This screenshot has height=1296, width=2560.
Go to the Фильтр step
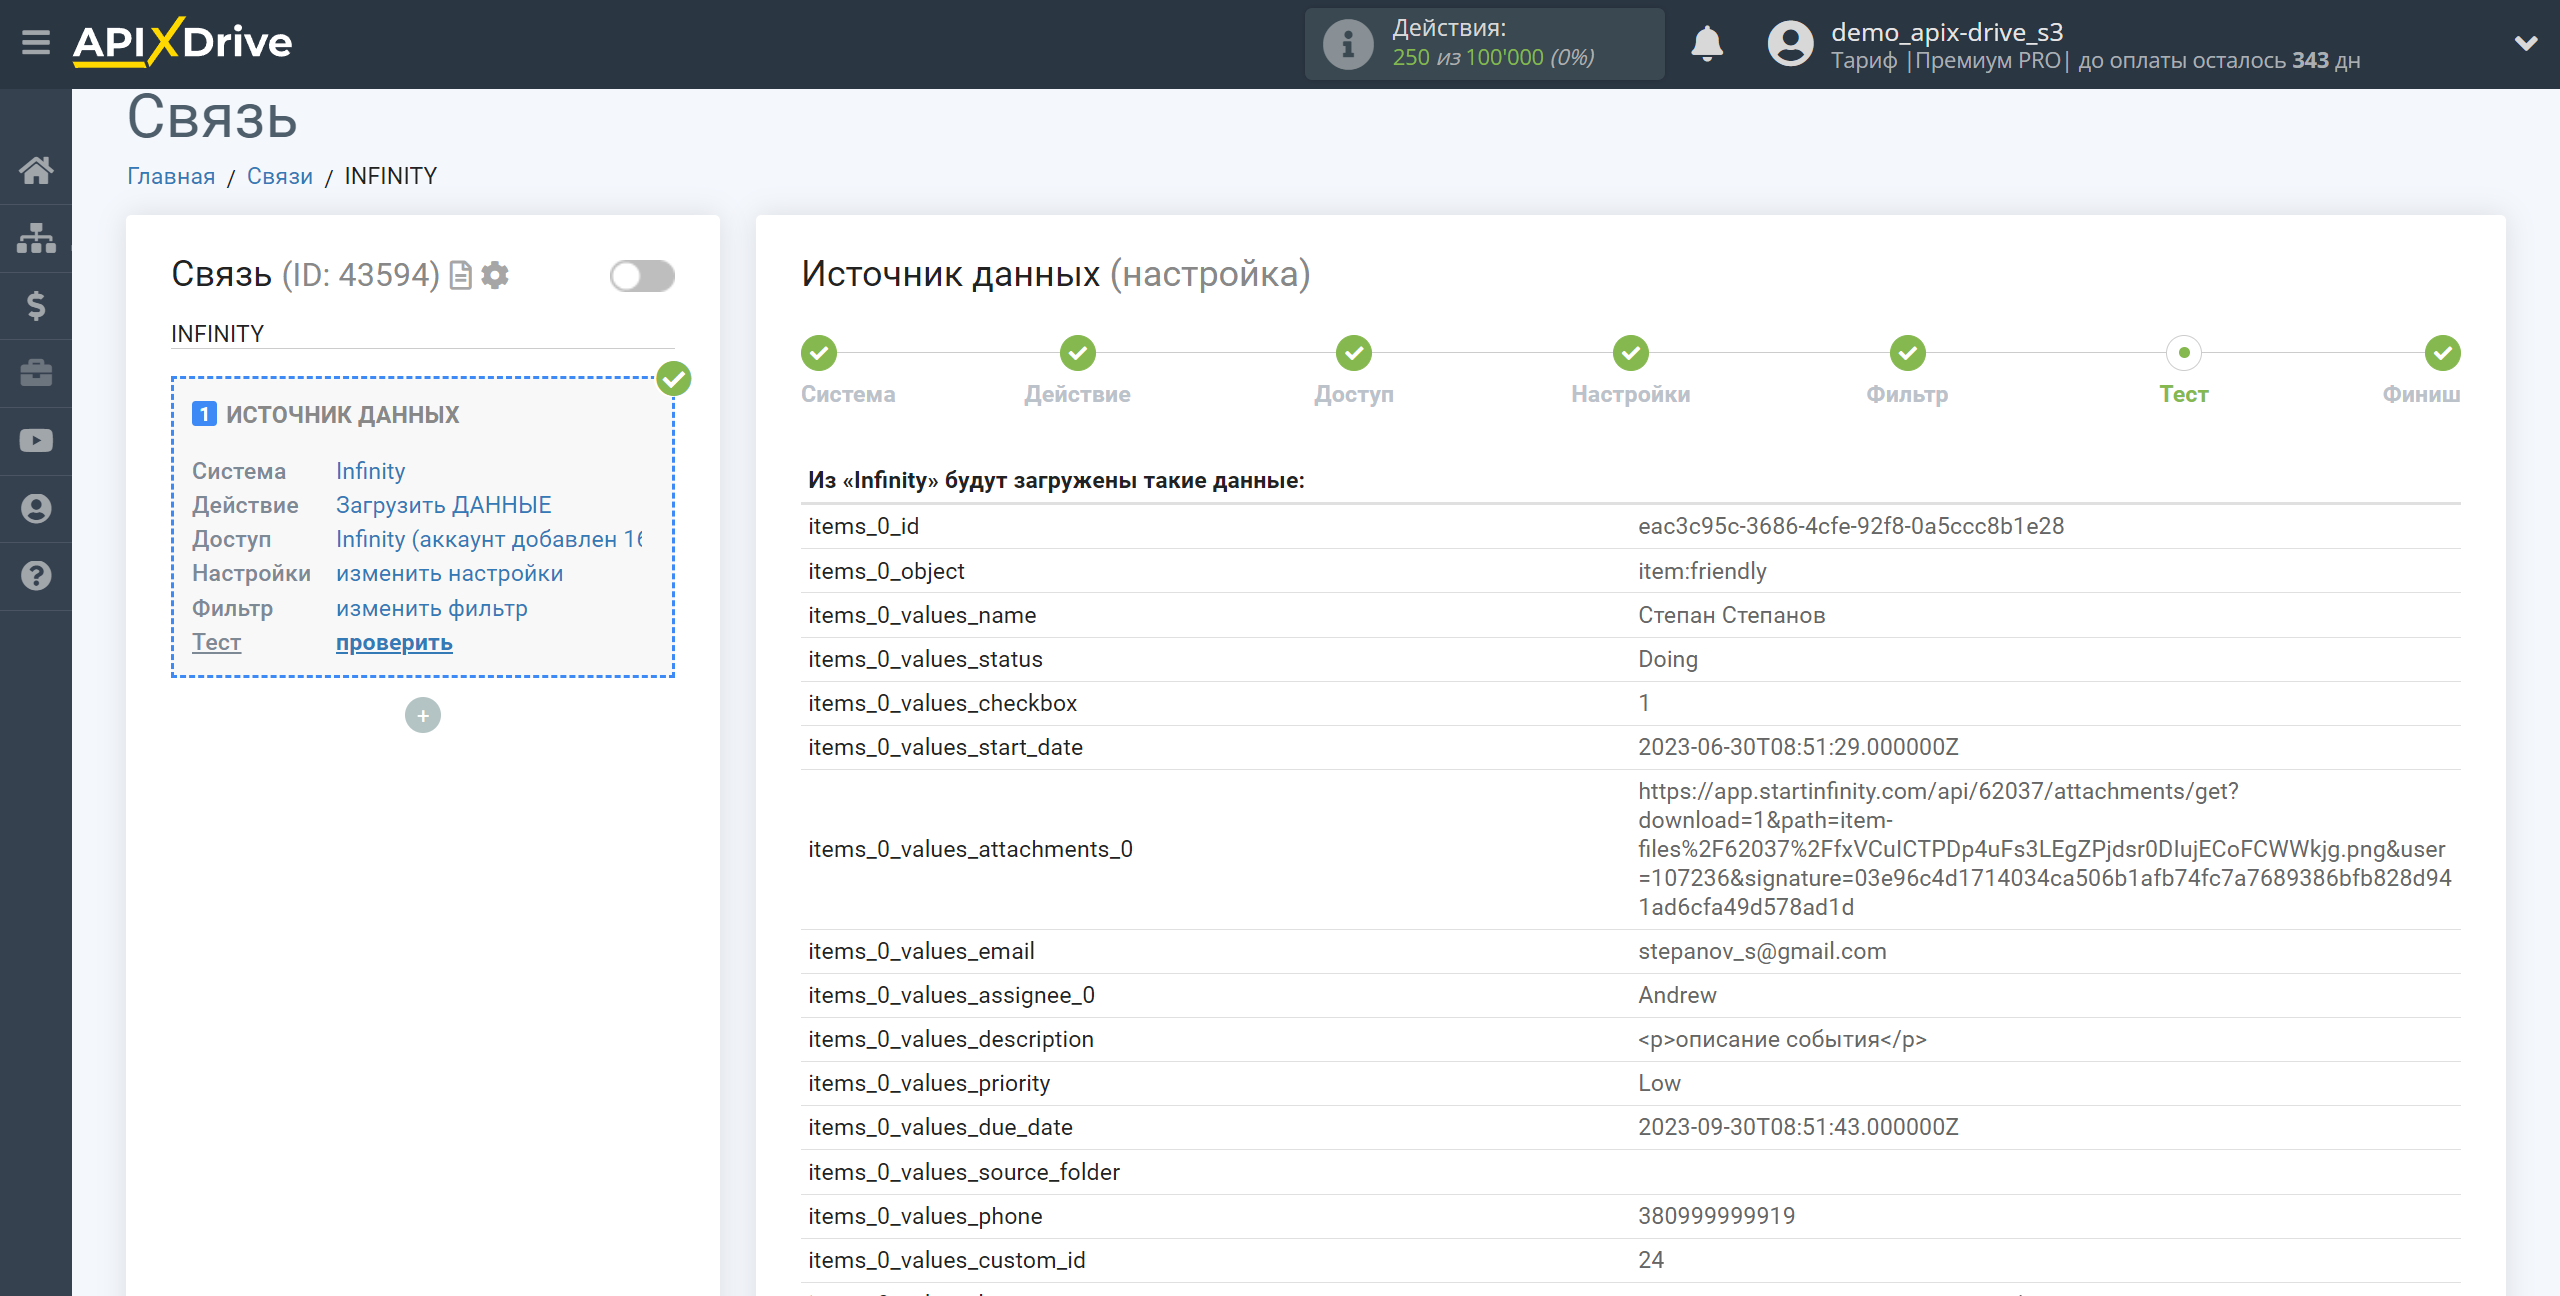(1908, 353)
